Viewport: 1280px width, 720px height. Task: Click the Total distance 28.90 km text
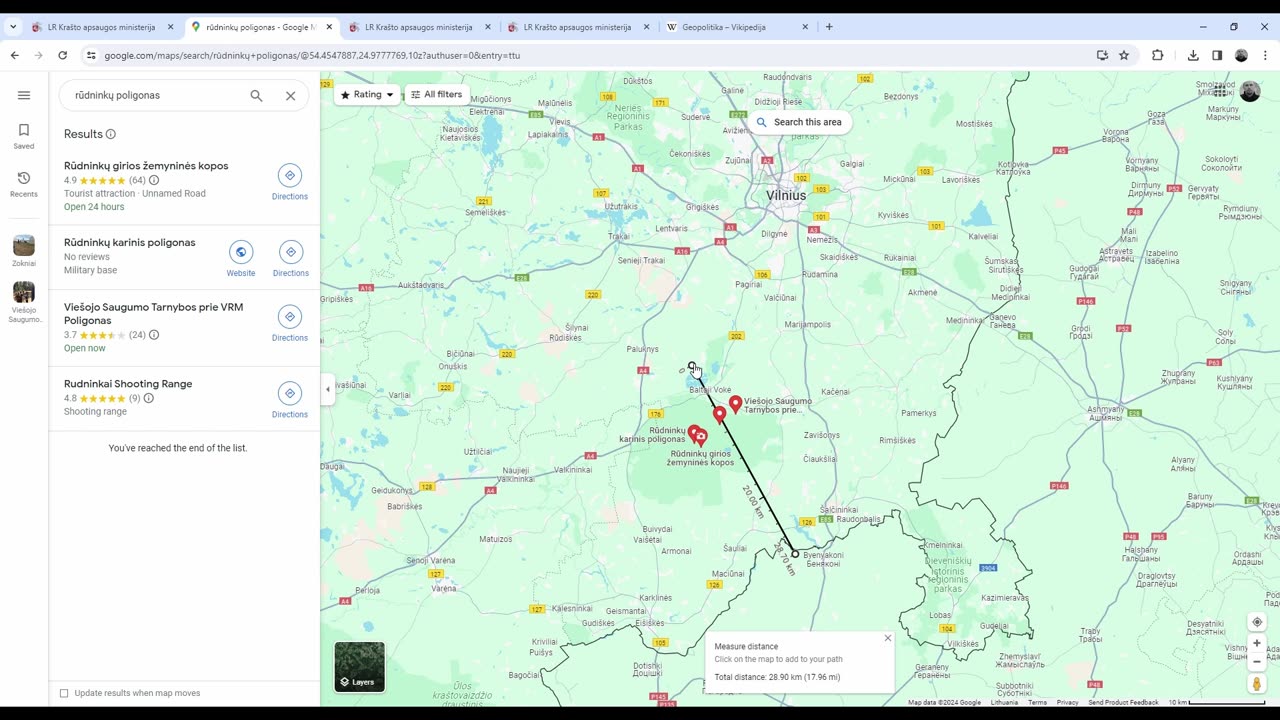777,677
